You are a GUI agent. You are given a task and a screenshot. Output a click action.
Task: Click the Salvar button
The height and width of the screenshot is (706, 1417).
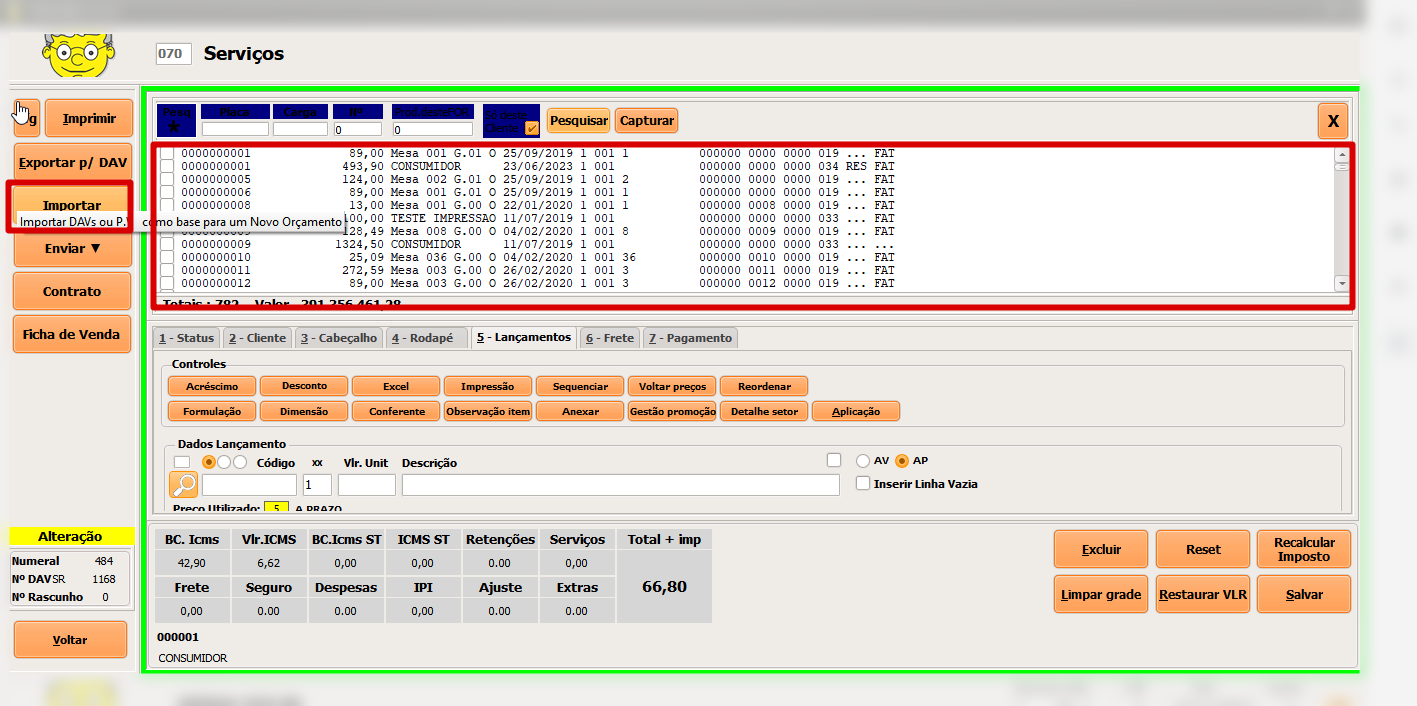click(1303, 594)
